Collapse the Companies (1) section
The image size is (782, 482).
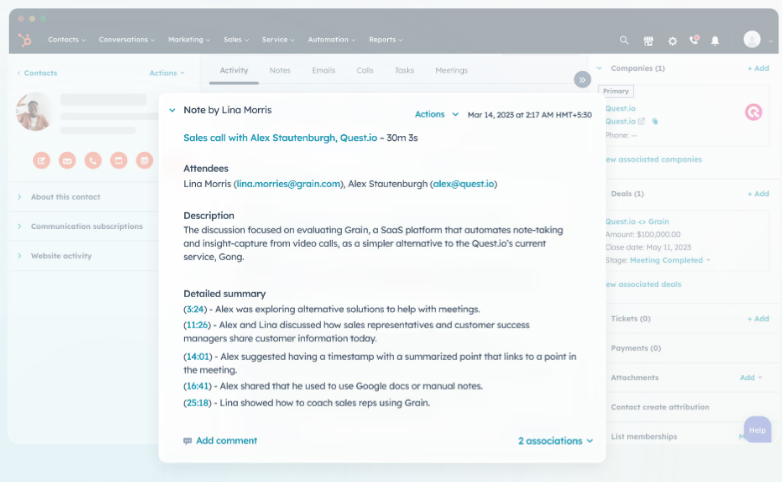[599, 68]
